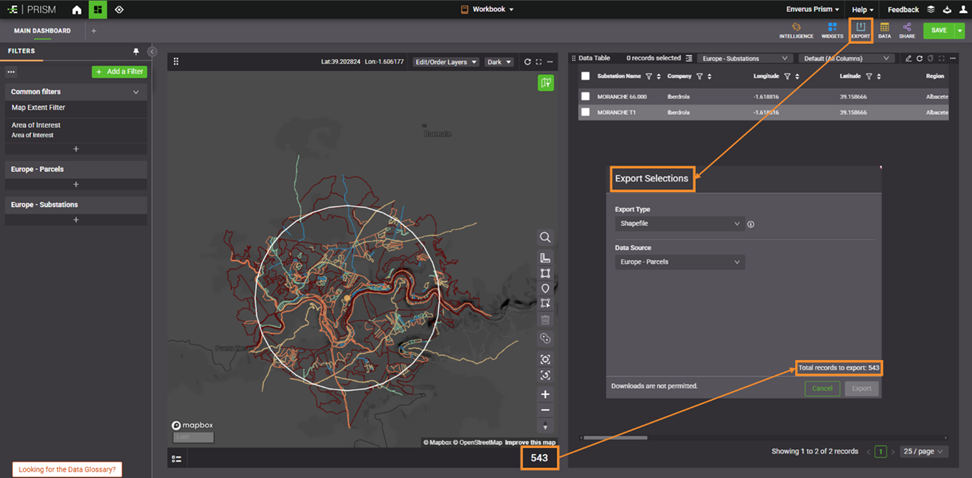
Task: Open the Export Type Shapefile dropdown
Action: click(x=679, y=223)
